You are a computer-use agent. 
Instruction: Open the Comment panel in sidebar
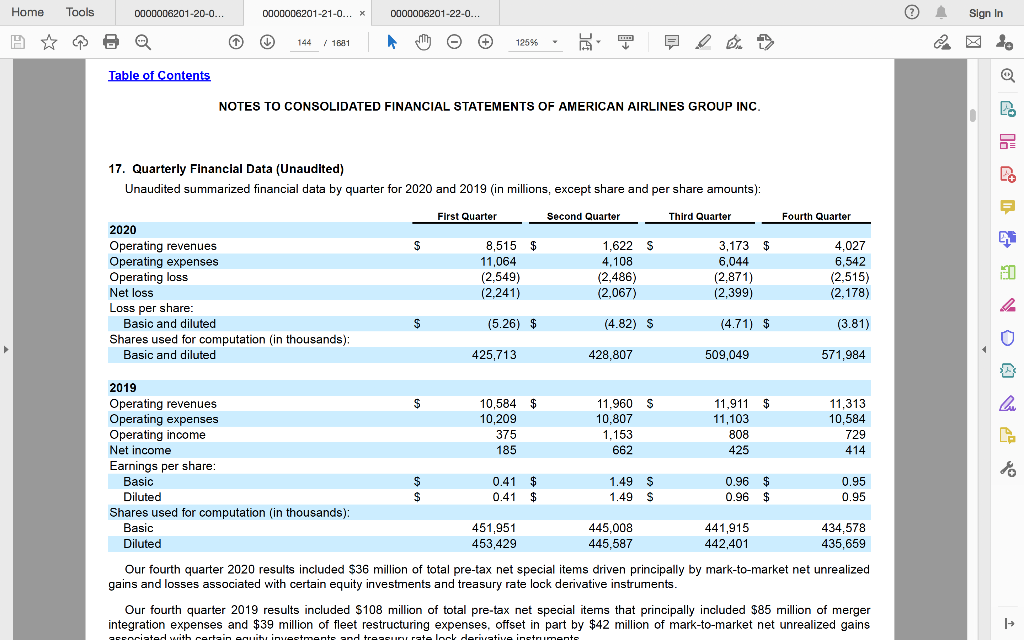(1008, 208)
